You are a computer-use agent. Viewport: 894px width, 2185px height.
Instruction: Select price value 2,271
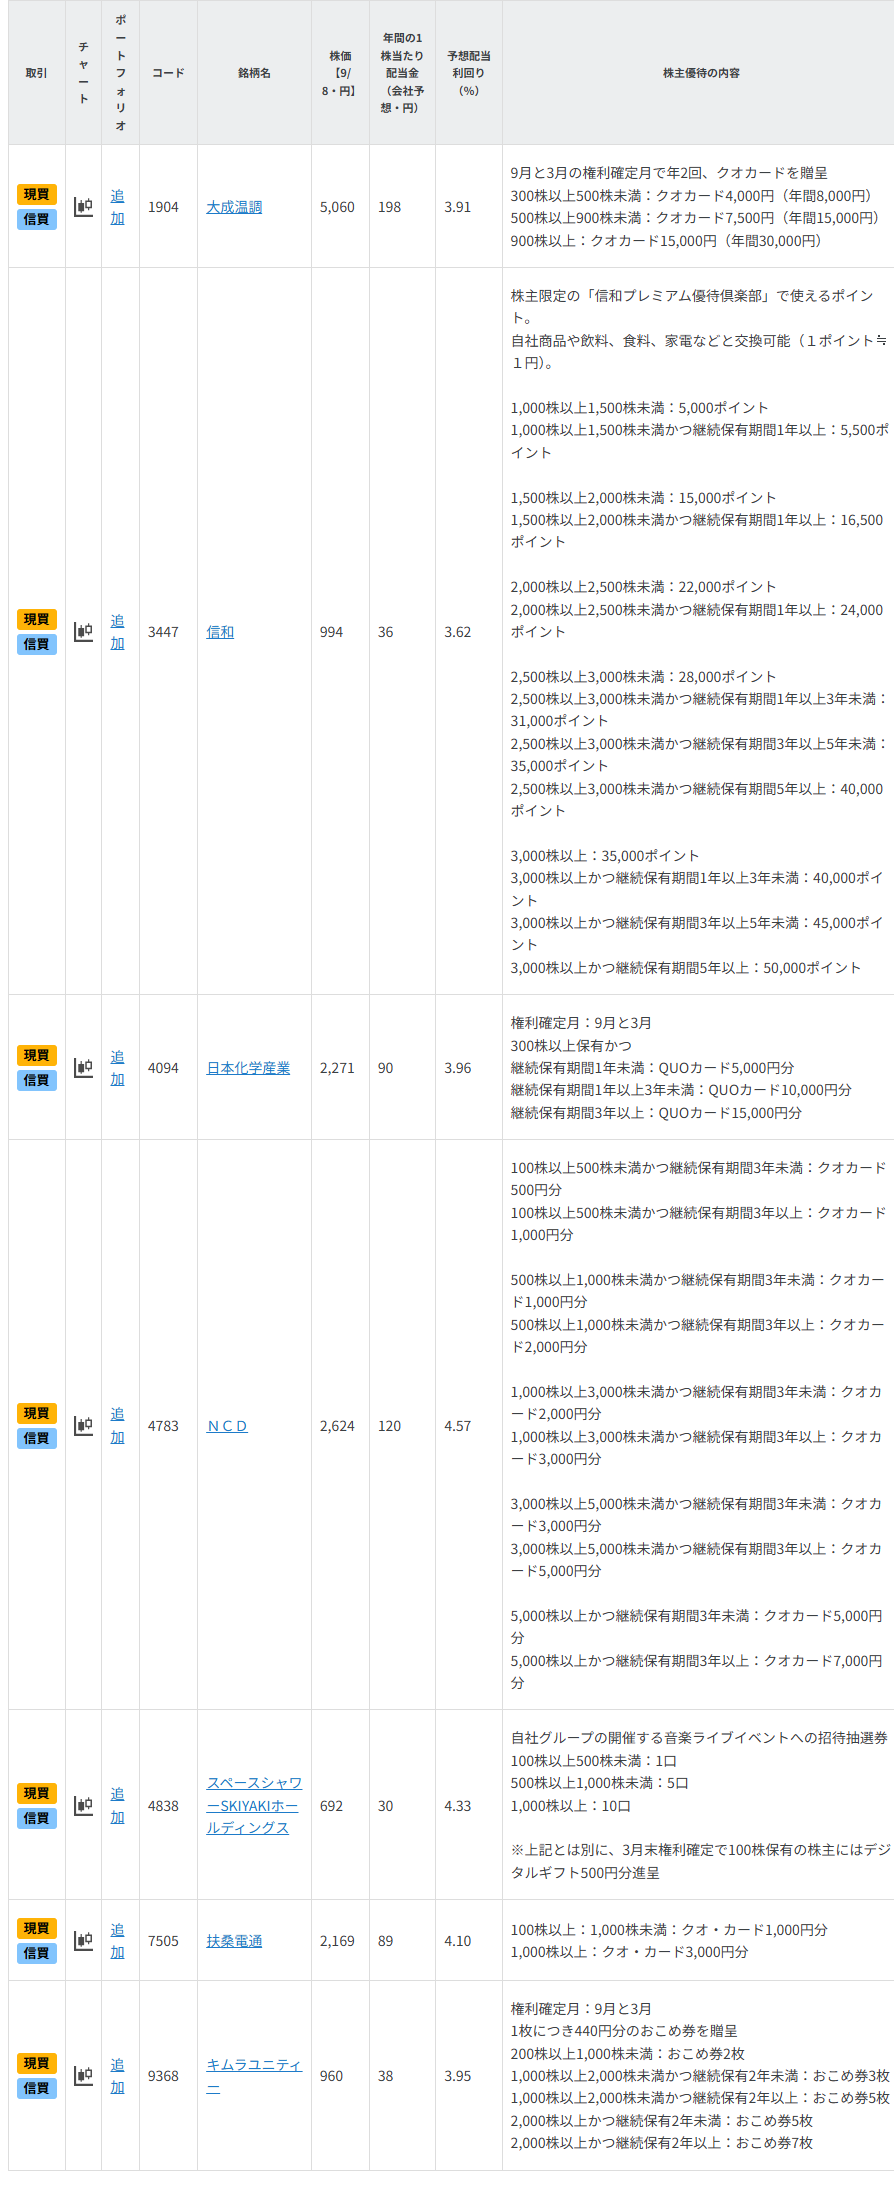click(x=337, y=1068)
